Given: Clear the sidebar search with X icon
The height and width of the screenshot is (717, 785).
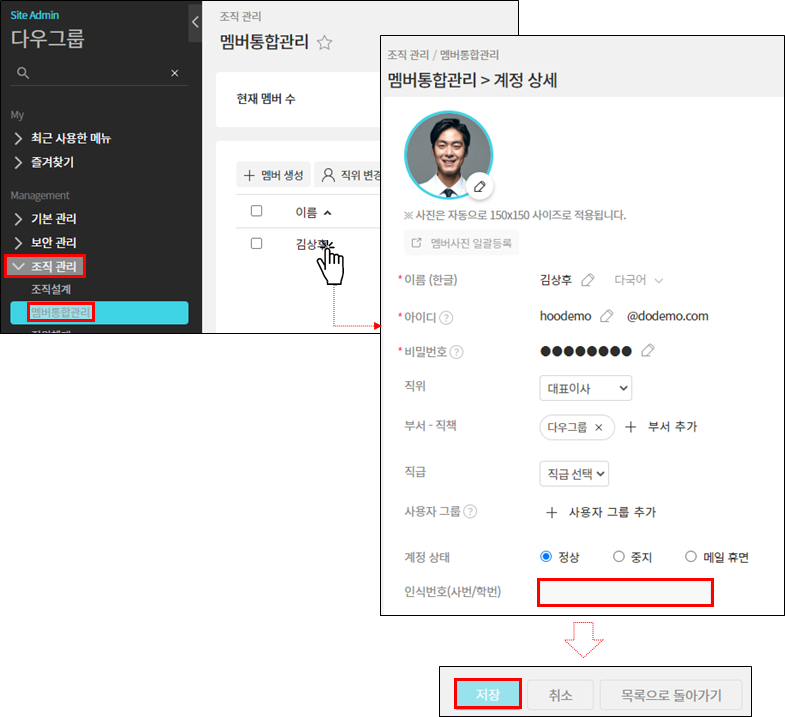Looking at the screenshot, I should [x=174, y=73].
